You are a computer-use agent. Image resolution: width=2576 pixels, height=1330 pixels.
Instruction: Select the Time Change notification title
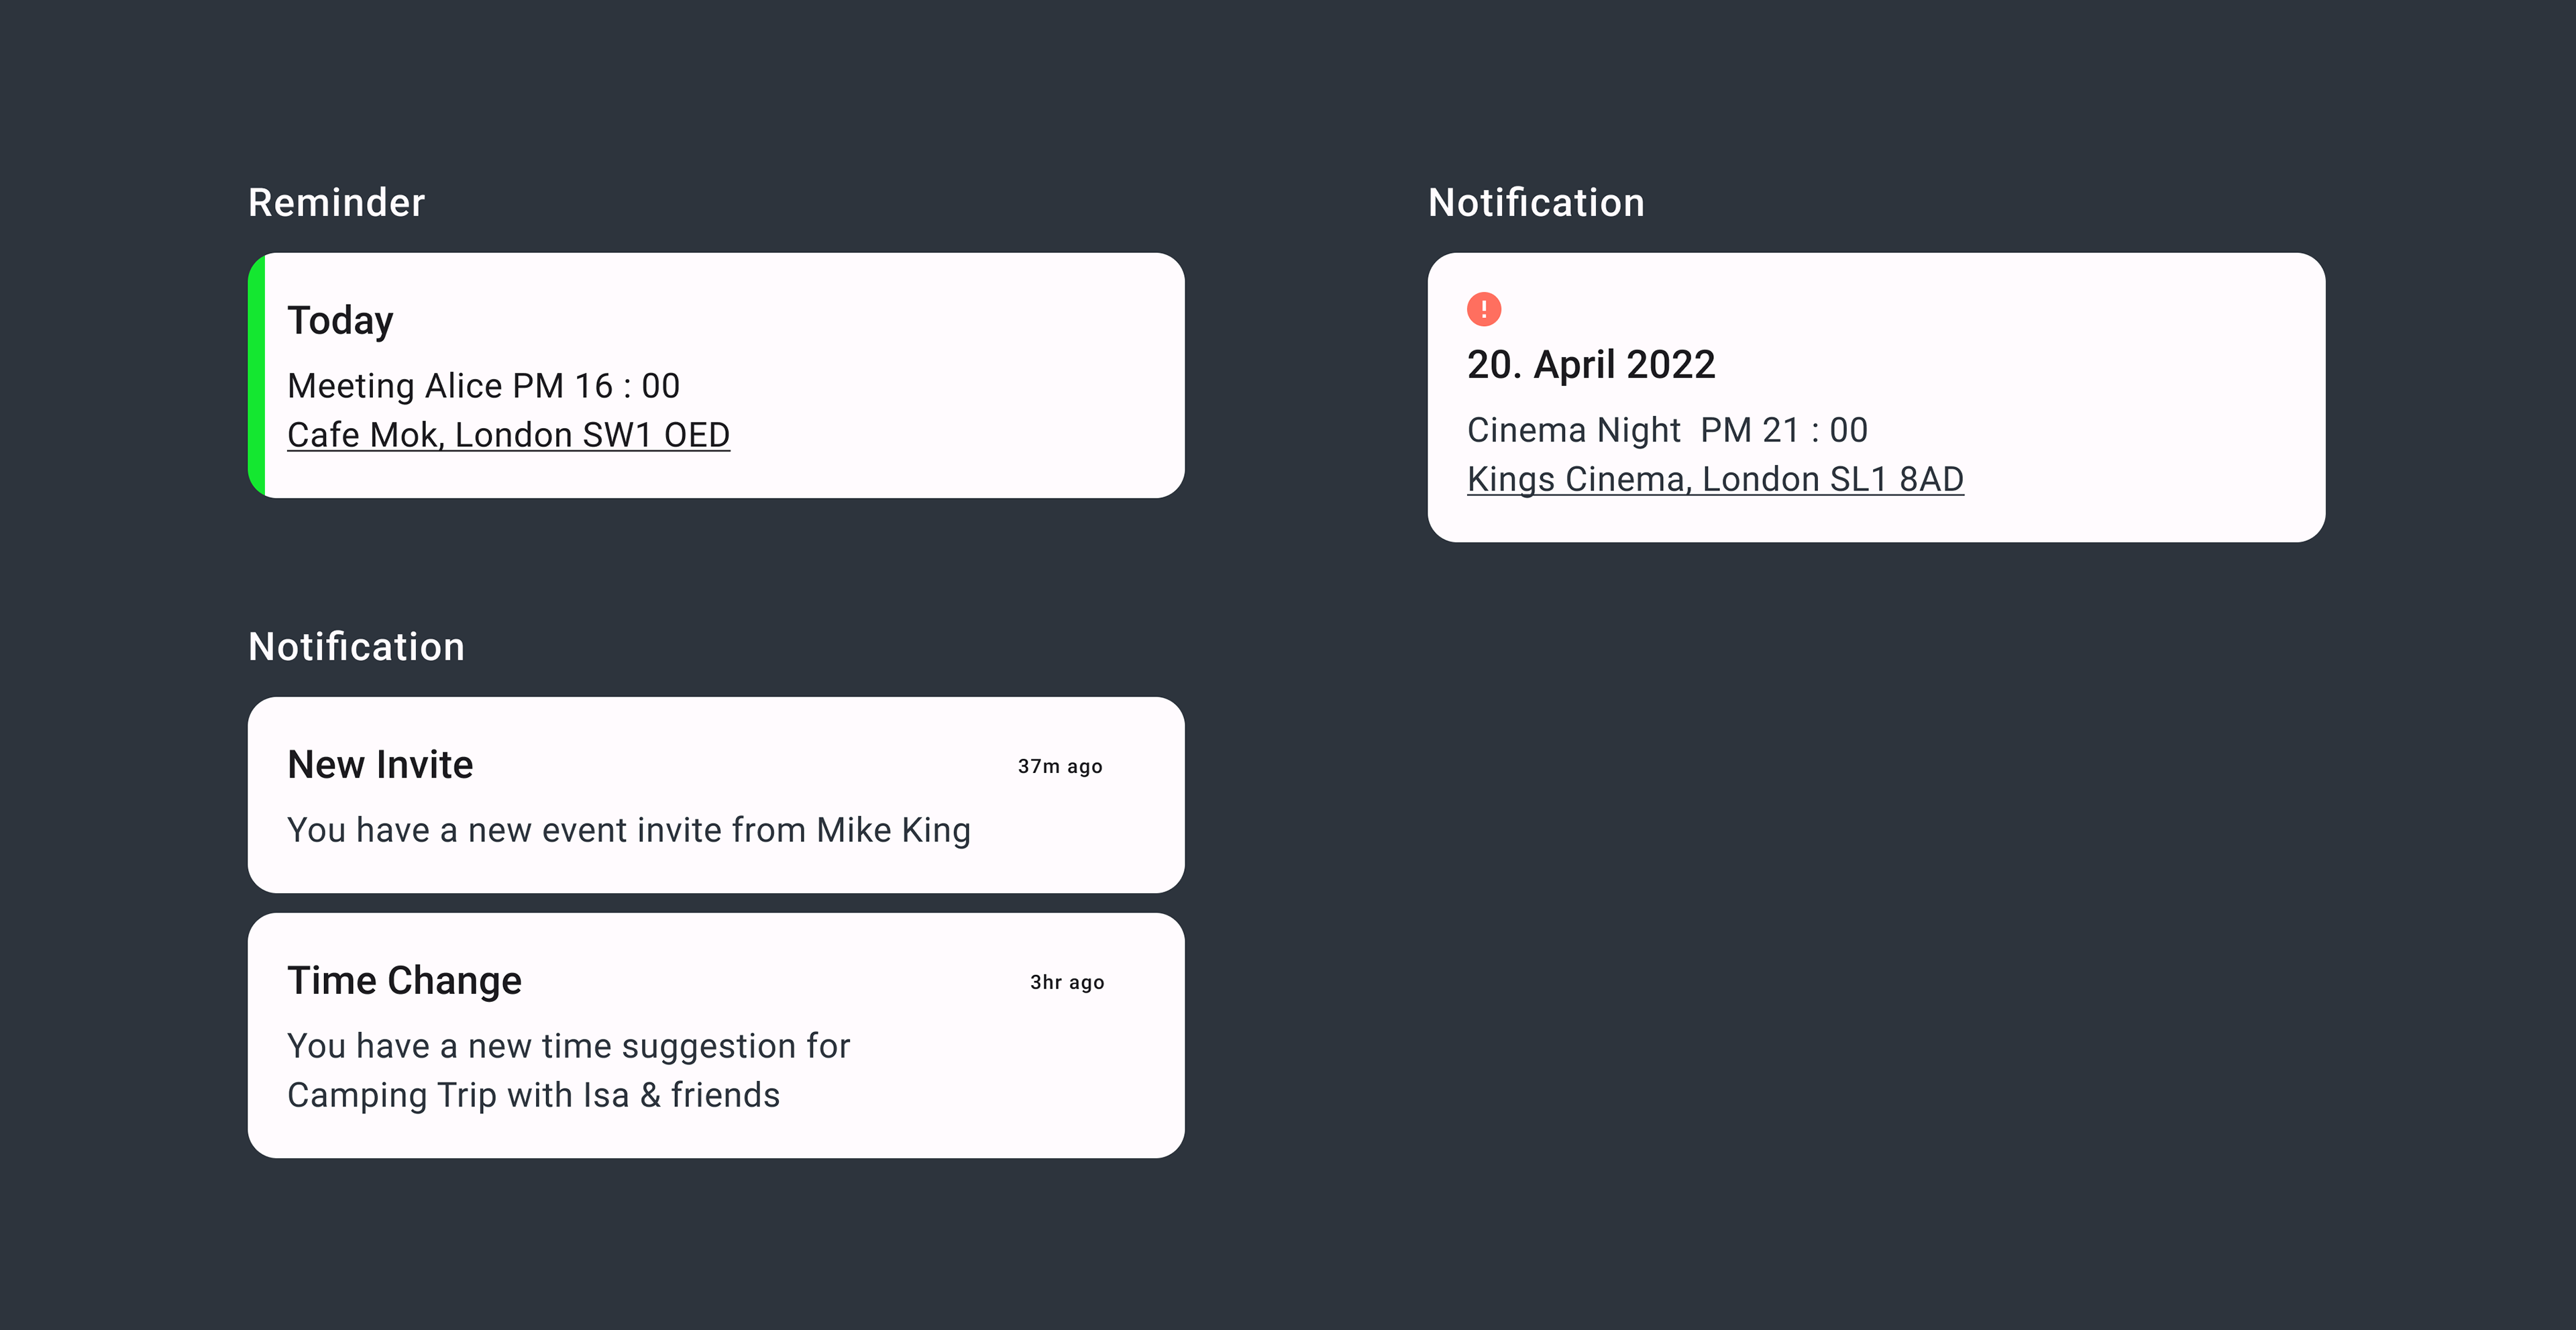tap(404, 981)
